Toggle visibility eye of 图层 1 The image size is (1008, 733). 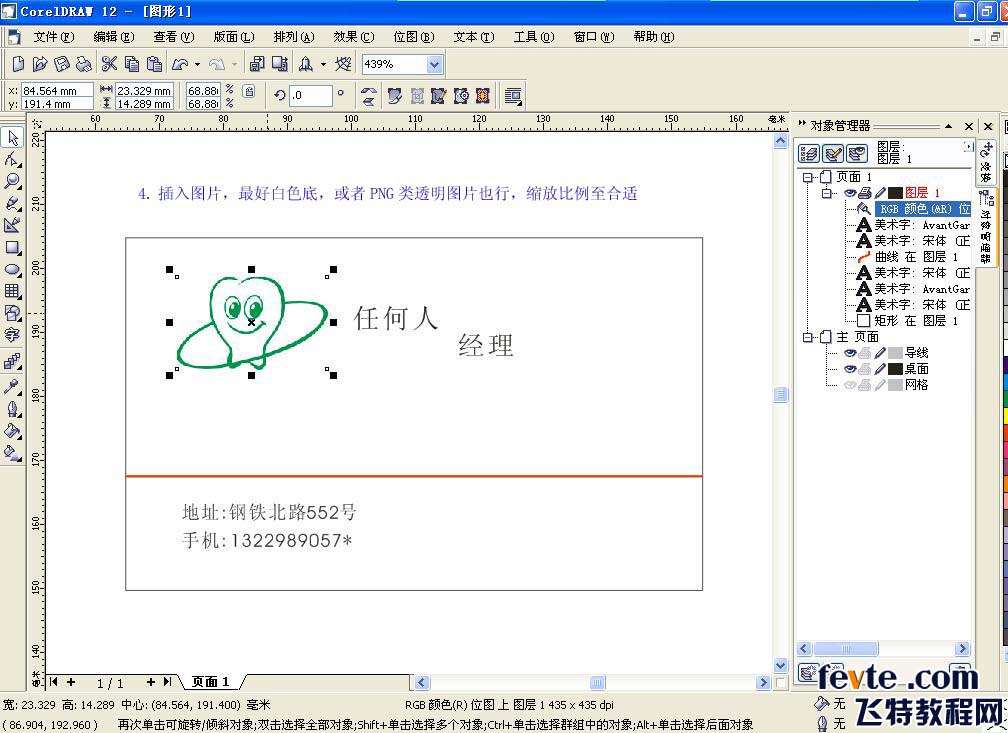(x=850, y=193)
